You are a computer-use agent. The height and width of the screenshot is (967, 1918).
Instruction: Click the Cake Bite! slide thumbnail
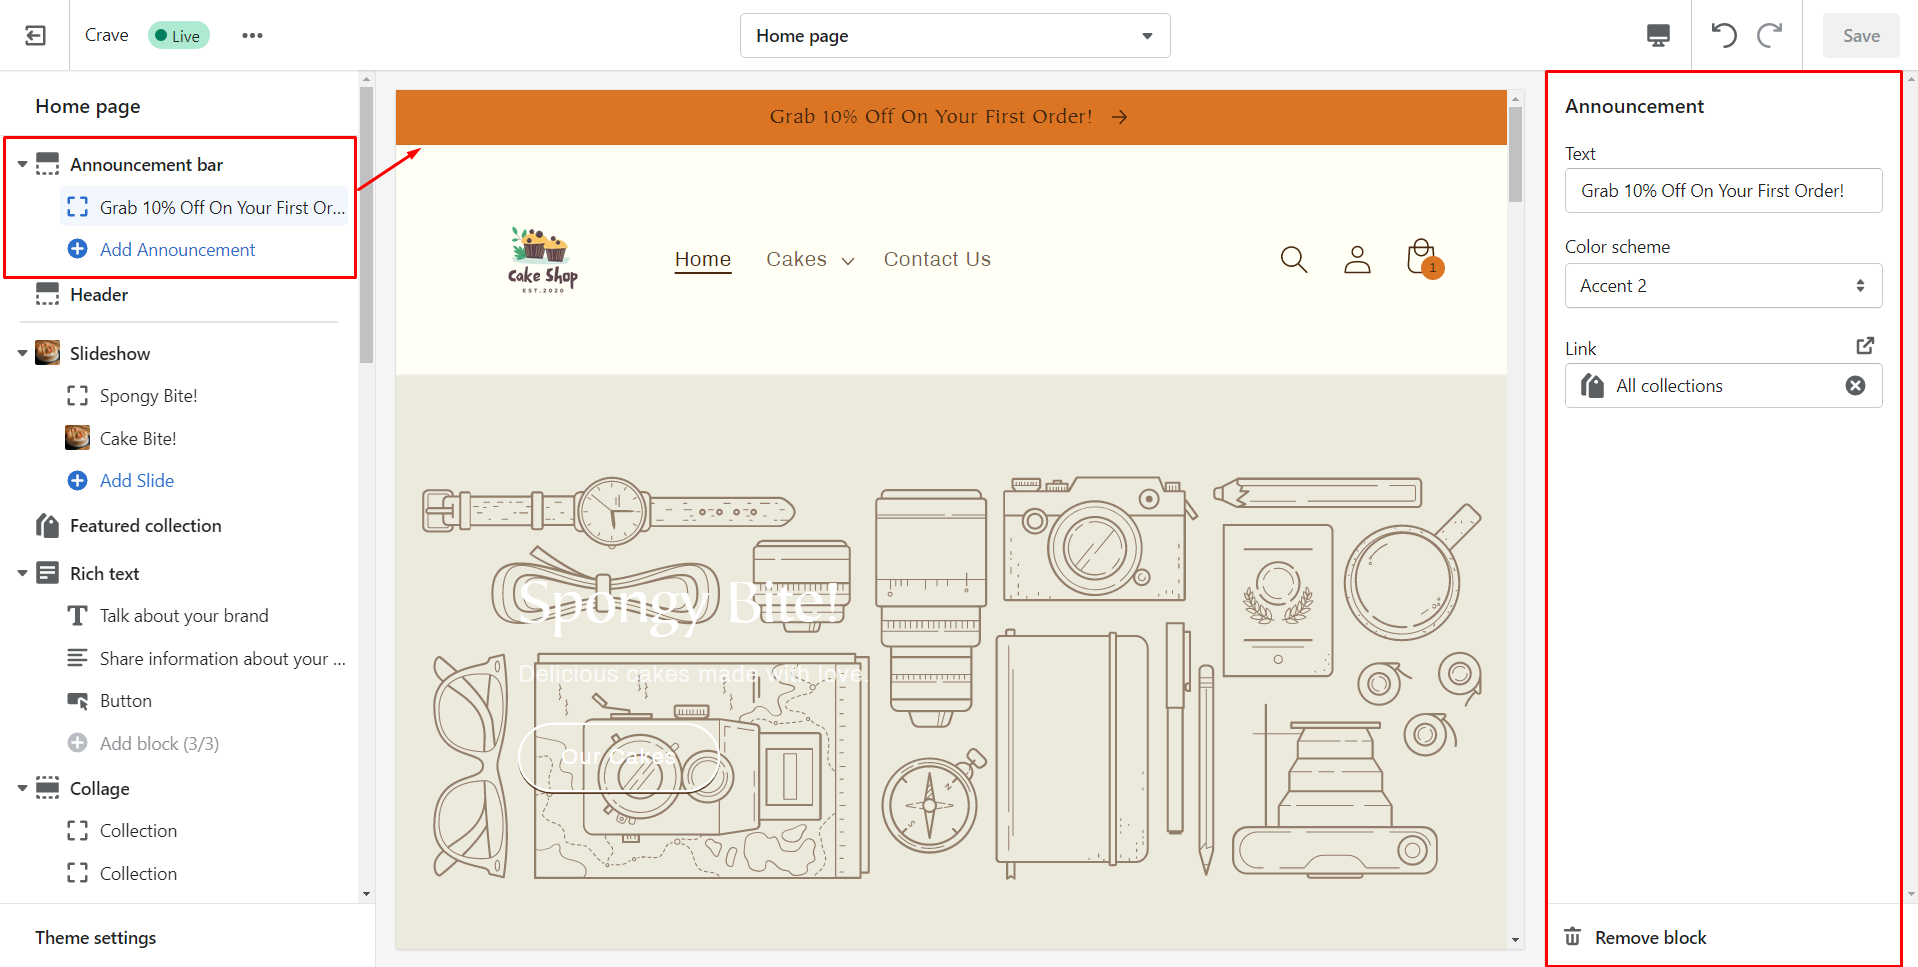click(77, 438)
